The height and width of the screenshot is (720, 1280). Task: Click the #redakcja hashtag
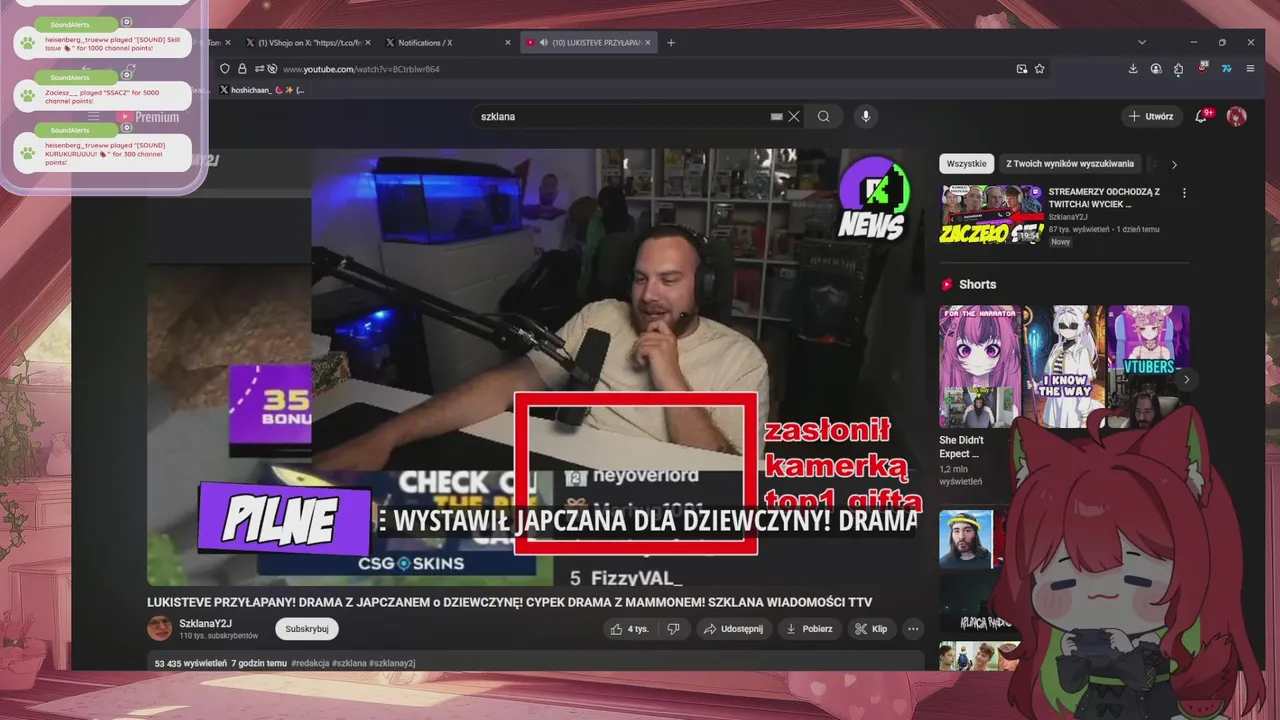(x=309, y=663)
